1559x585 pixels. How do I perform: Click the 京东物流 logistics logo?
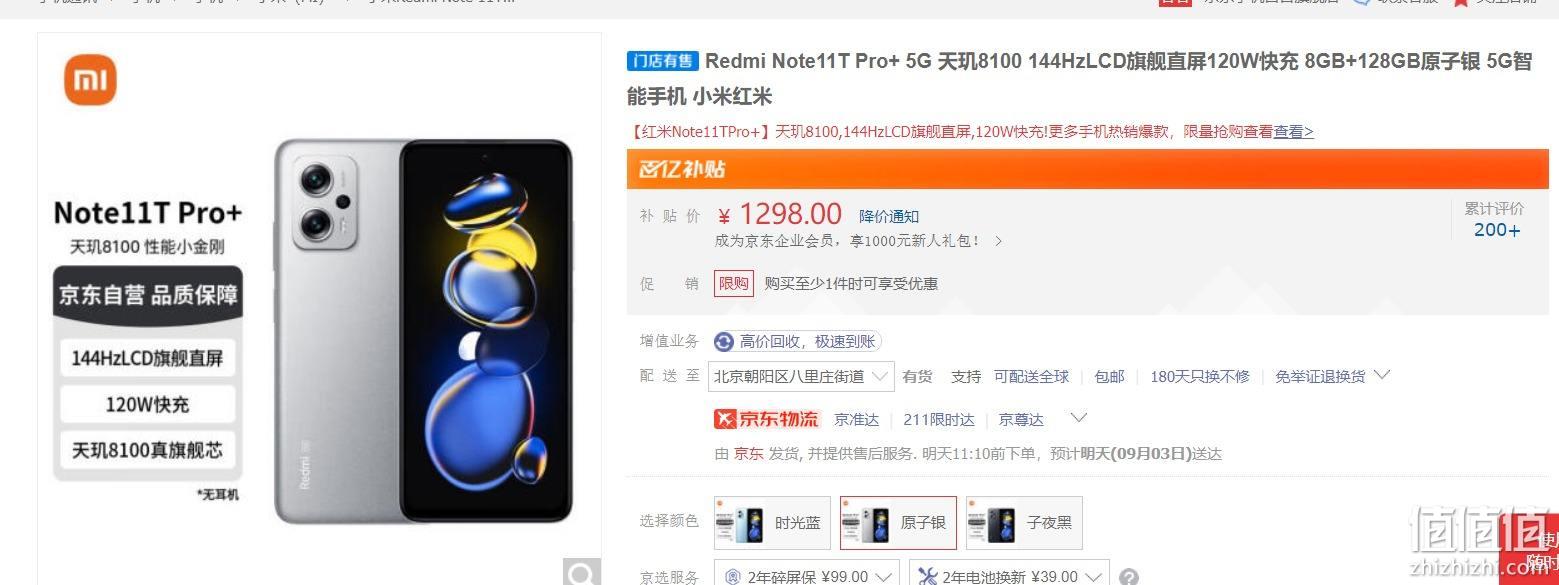[767, 419]
